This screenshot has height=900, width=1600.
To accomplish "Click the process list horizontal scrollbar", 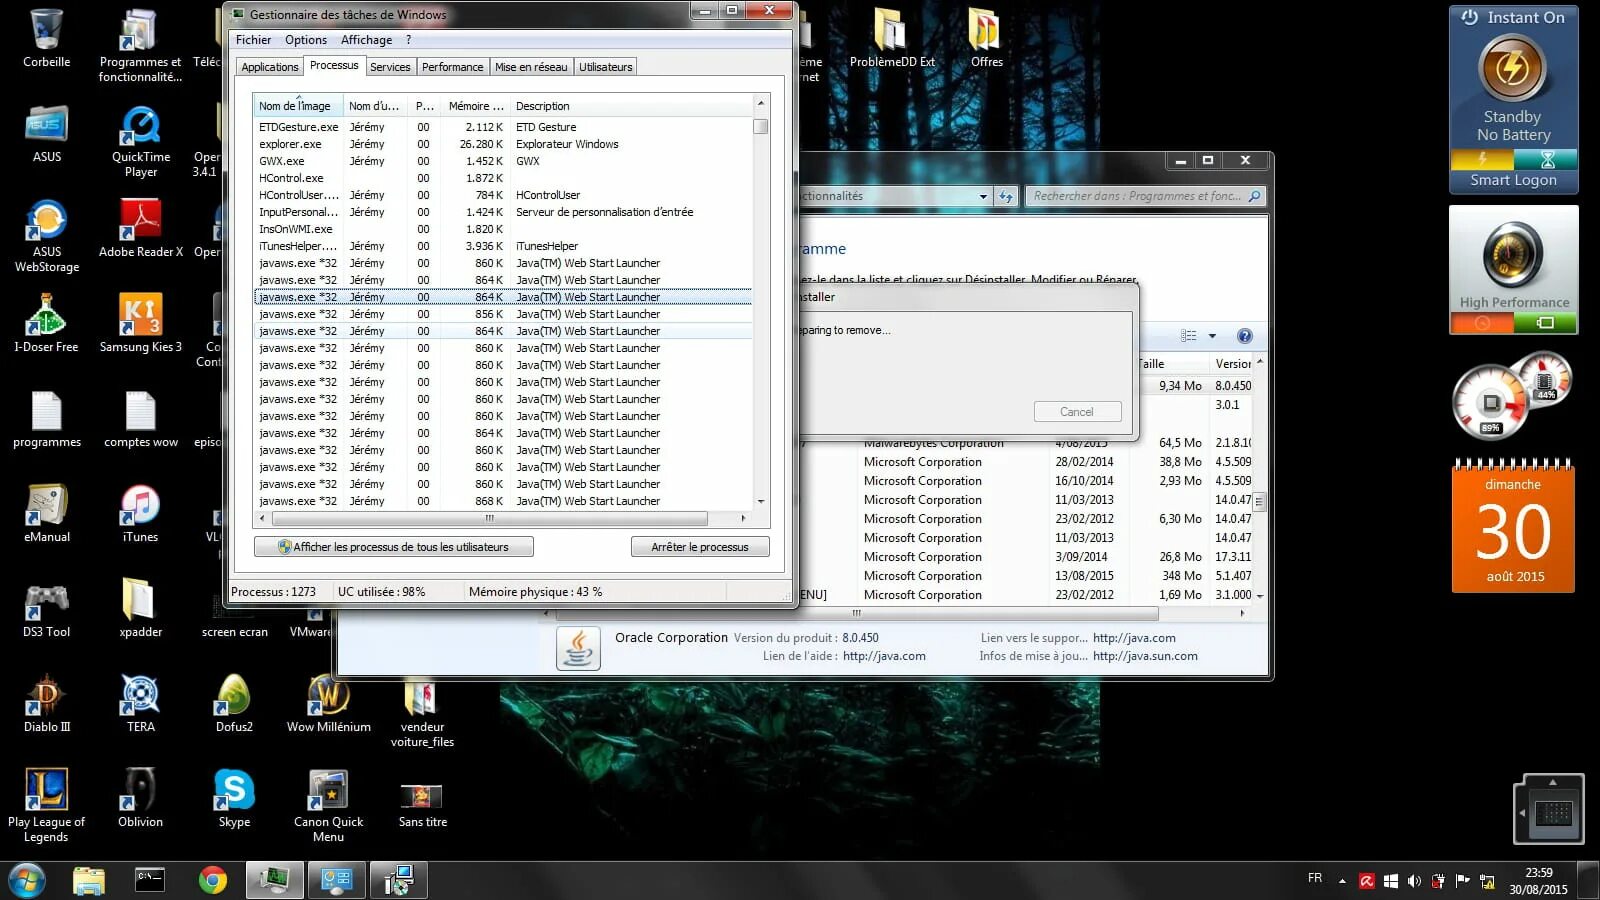I will tap(490, 519).
